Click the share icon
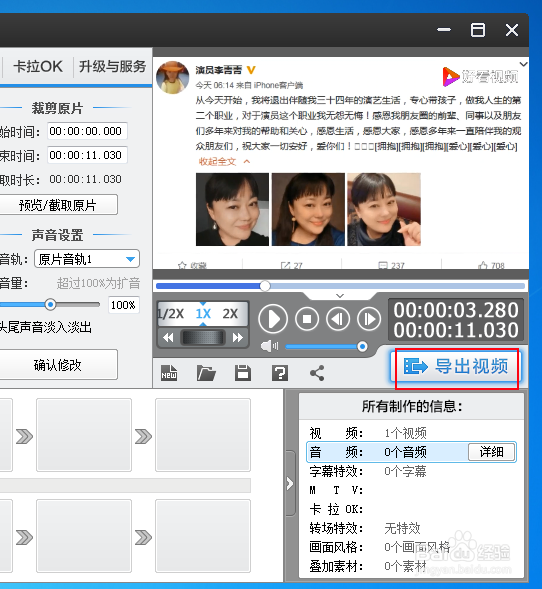The height and width of the screenshot is (589, 542). click(317, 373)
